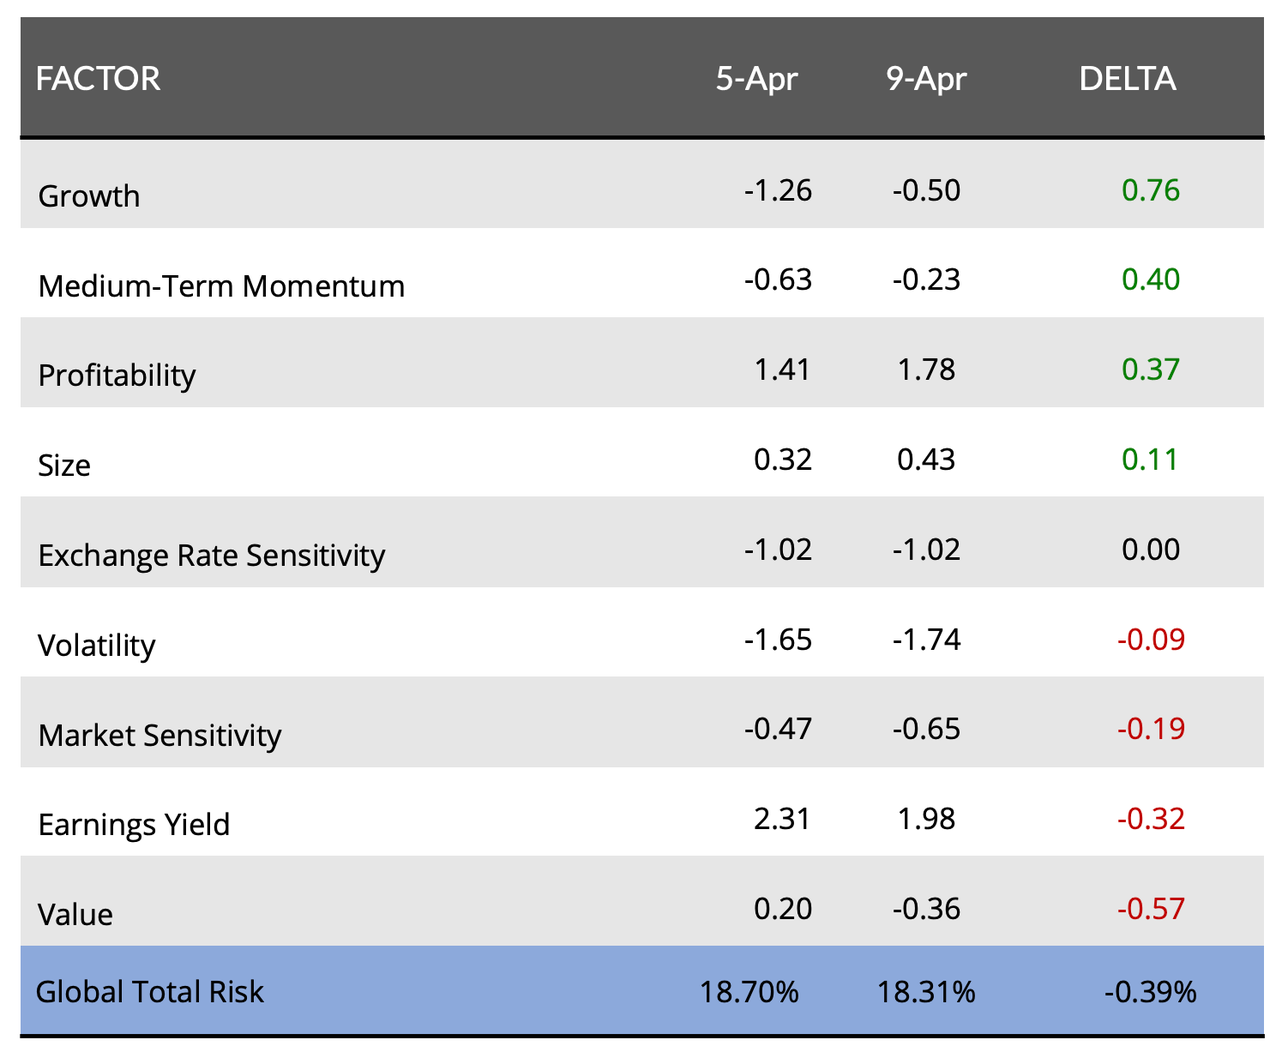Viewport: 1276px width, 1046px height.
Task: Click the FACTOR column header
Action: [x=98, y=79]
